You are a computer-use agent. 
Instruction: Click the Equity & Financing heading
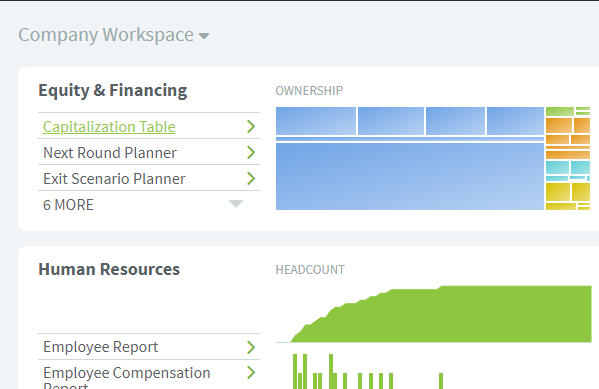[113, 91]
